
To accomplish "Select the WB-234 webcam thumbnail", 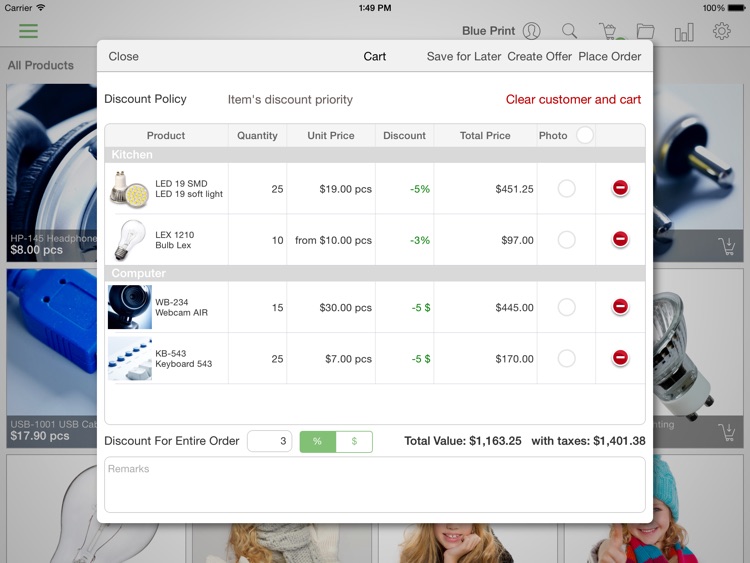I will (130, 307).
